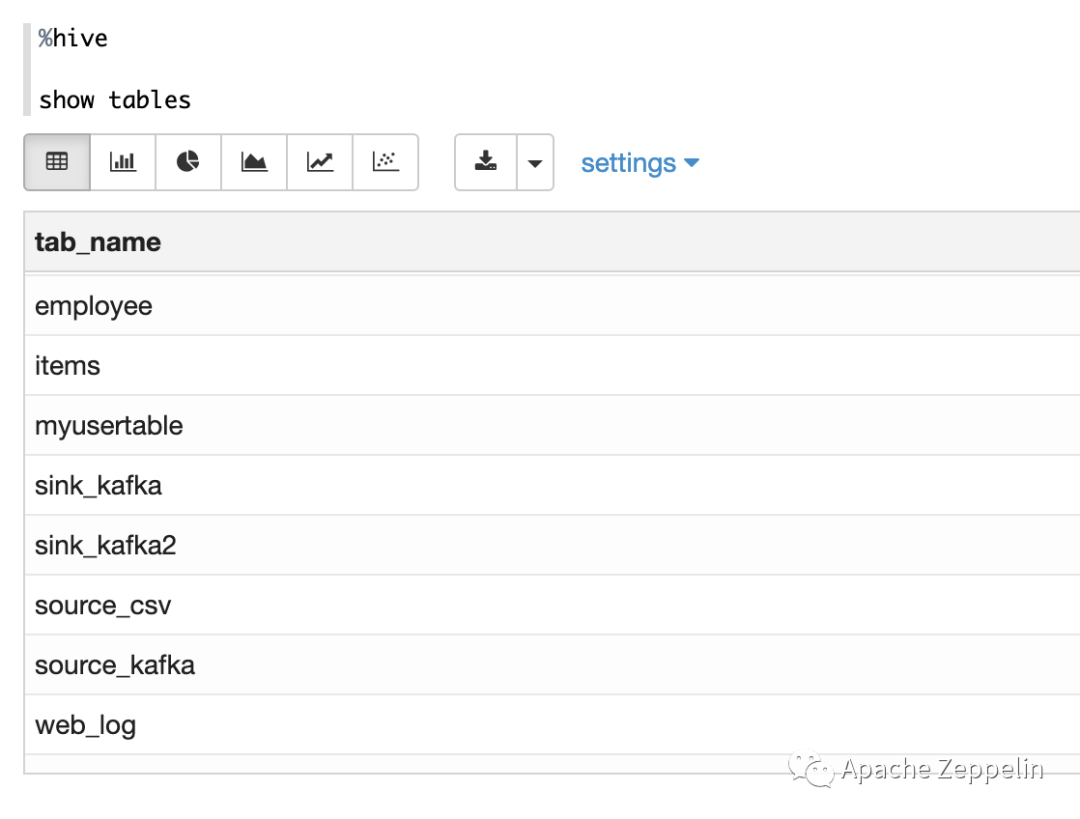1080x819 pixels.
Task: Select the line chart visualization
Action: [320, 162]
